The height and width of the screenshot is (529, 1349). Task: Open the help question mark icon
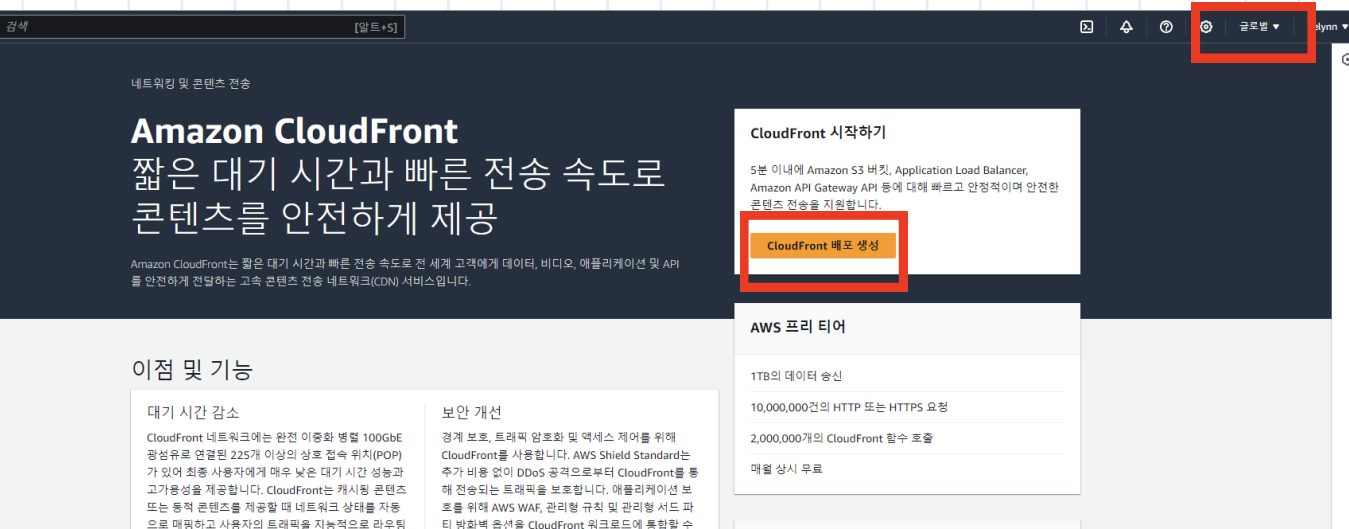tap(1166, 27)
